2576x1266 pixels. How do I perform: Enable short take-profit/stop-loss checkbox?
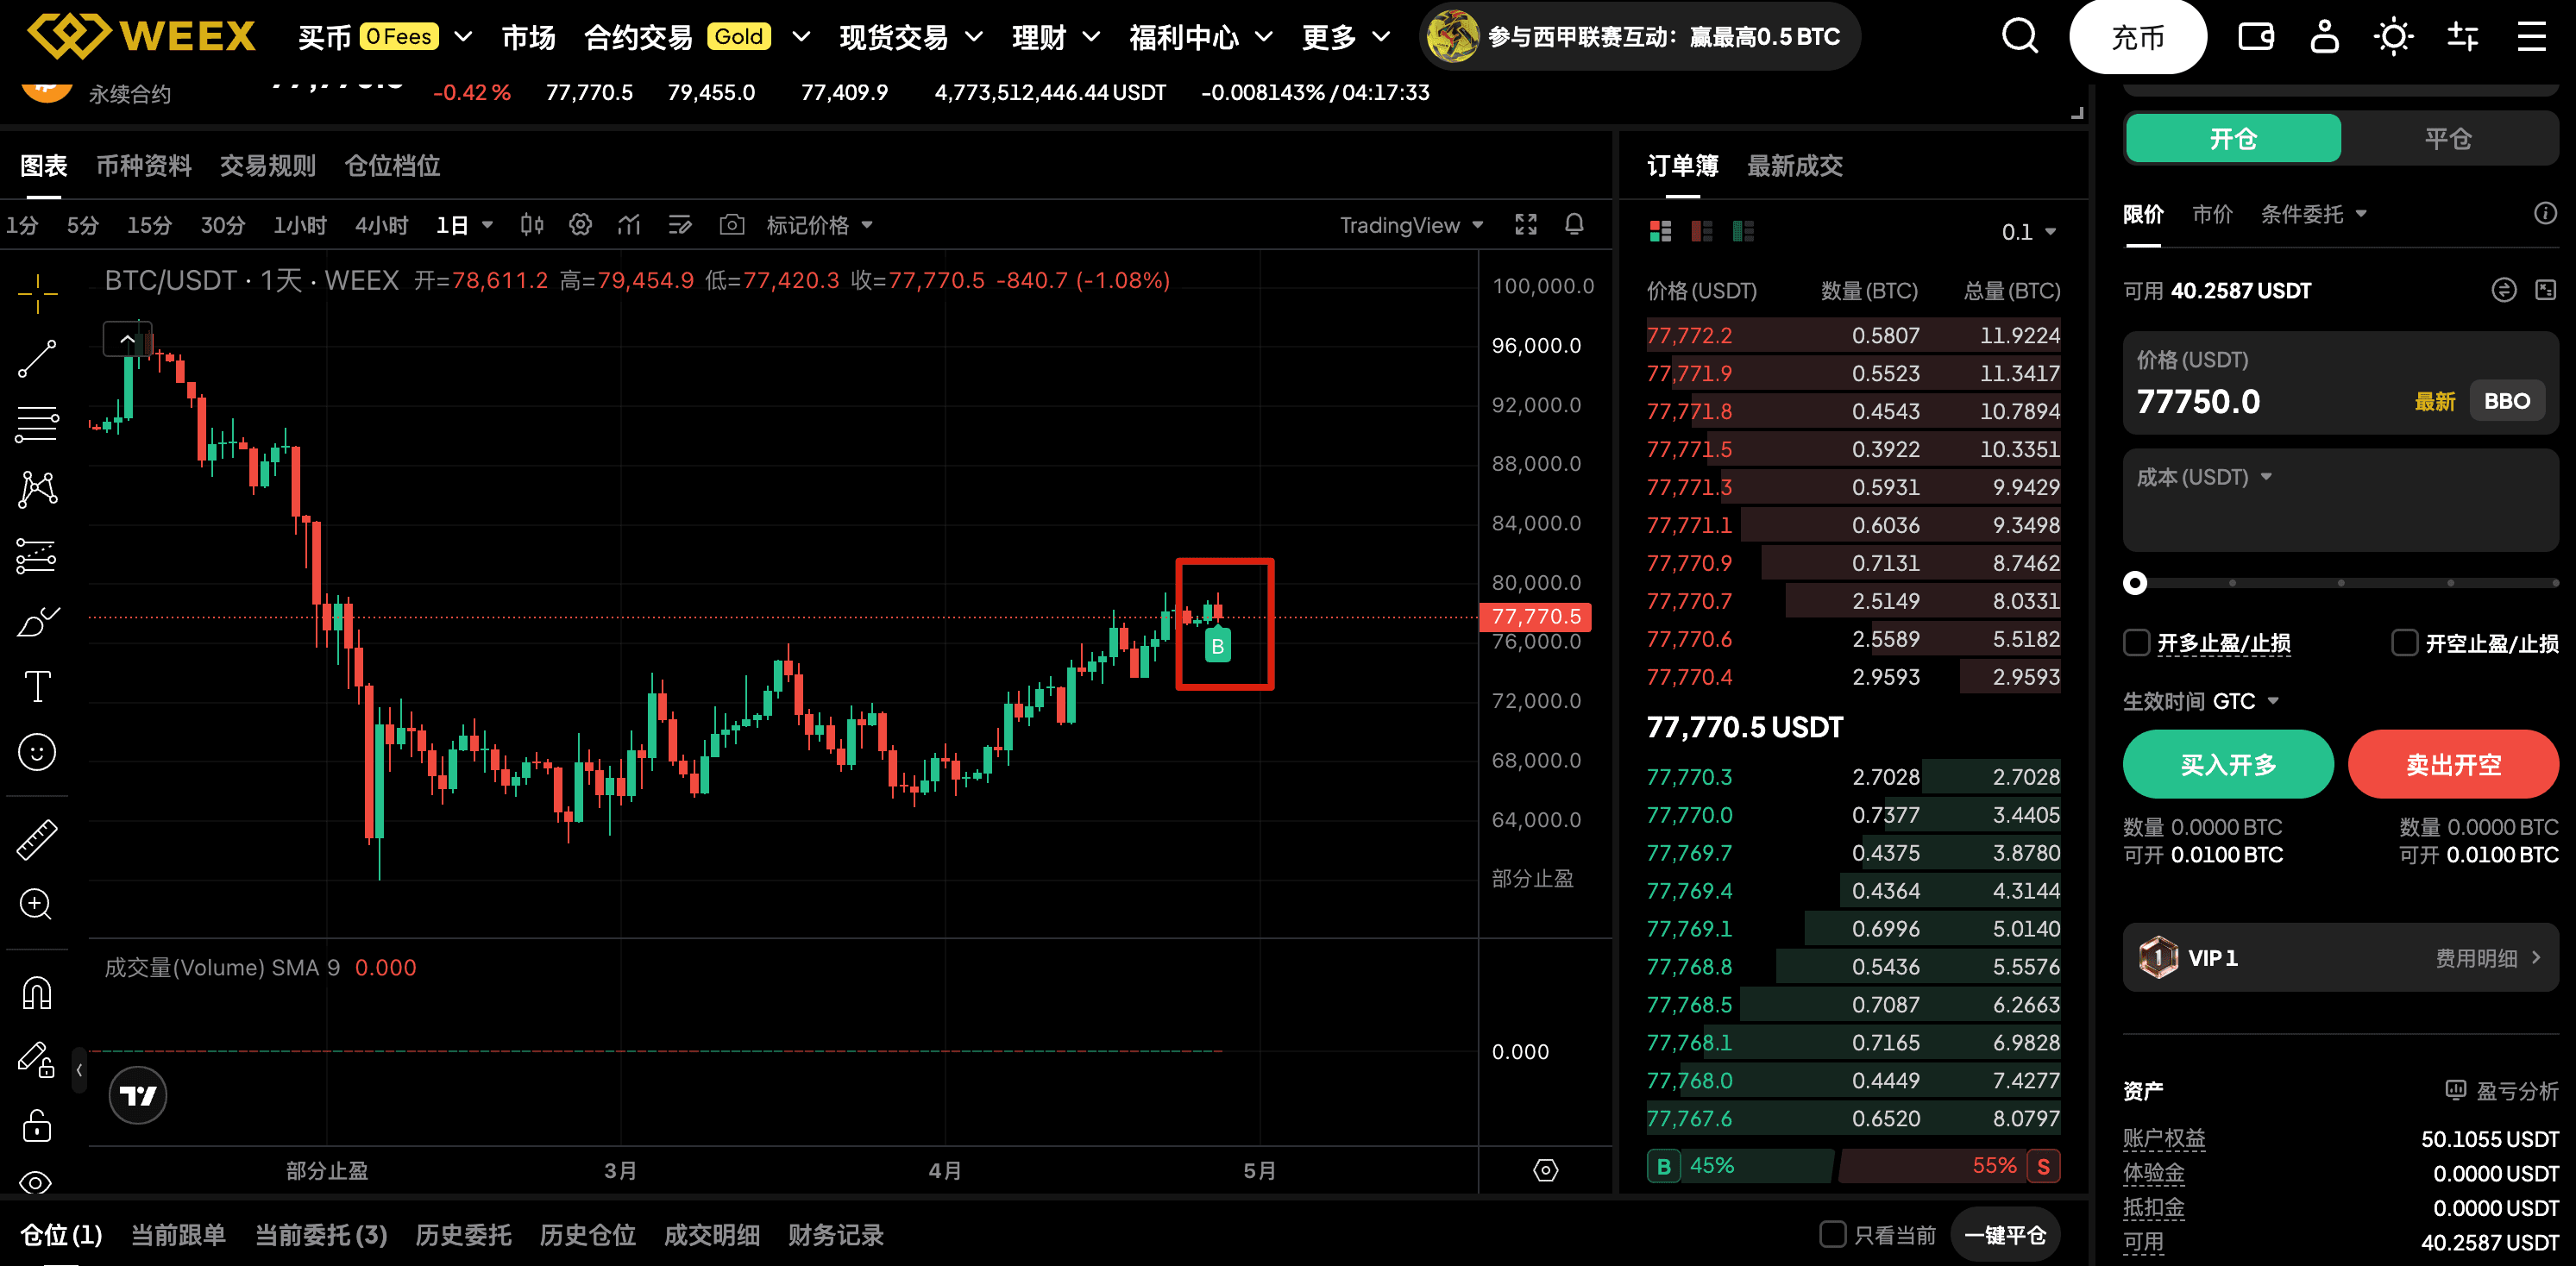coord(2405,642)
